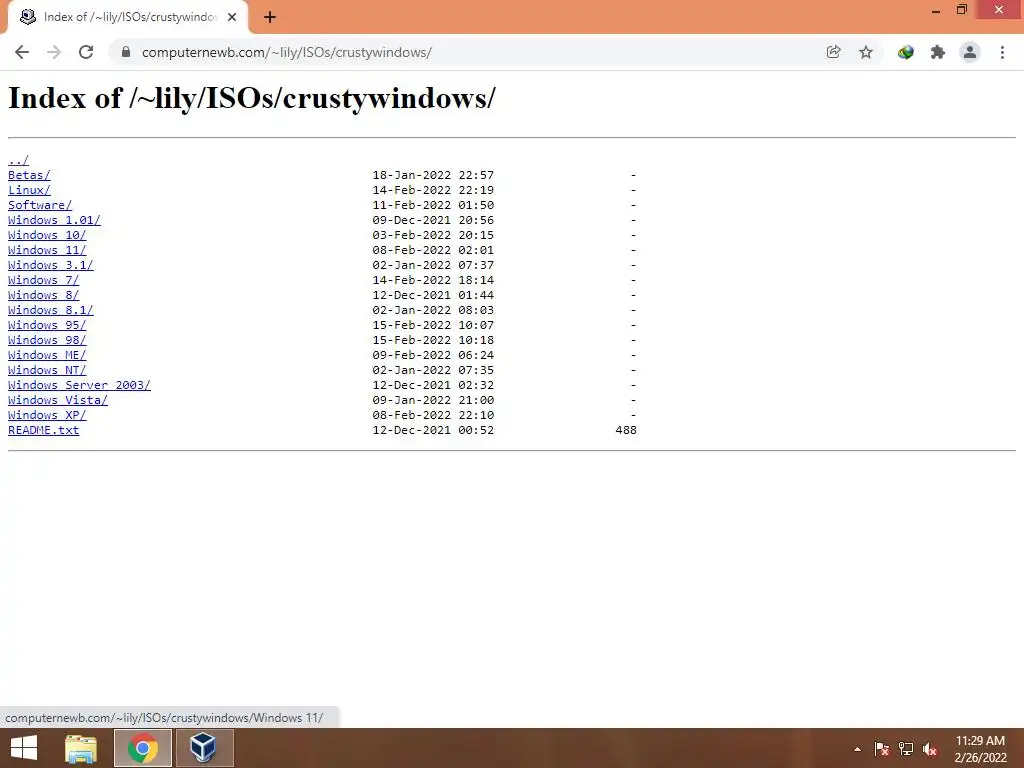Show hidden system tray icons
1024x768 pixels.
(857, 749)
